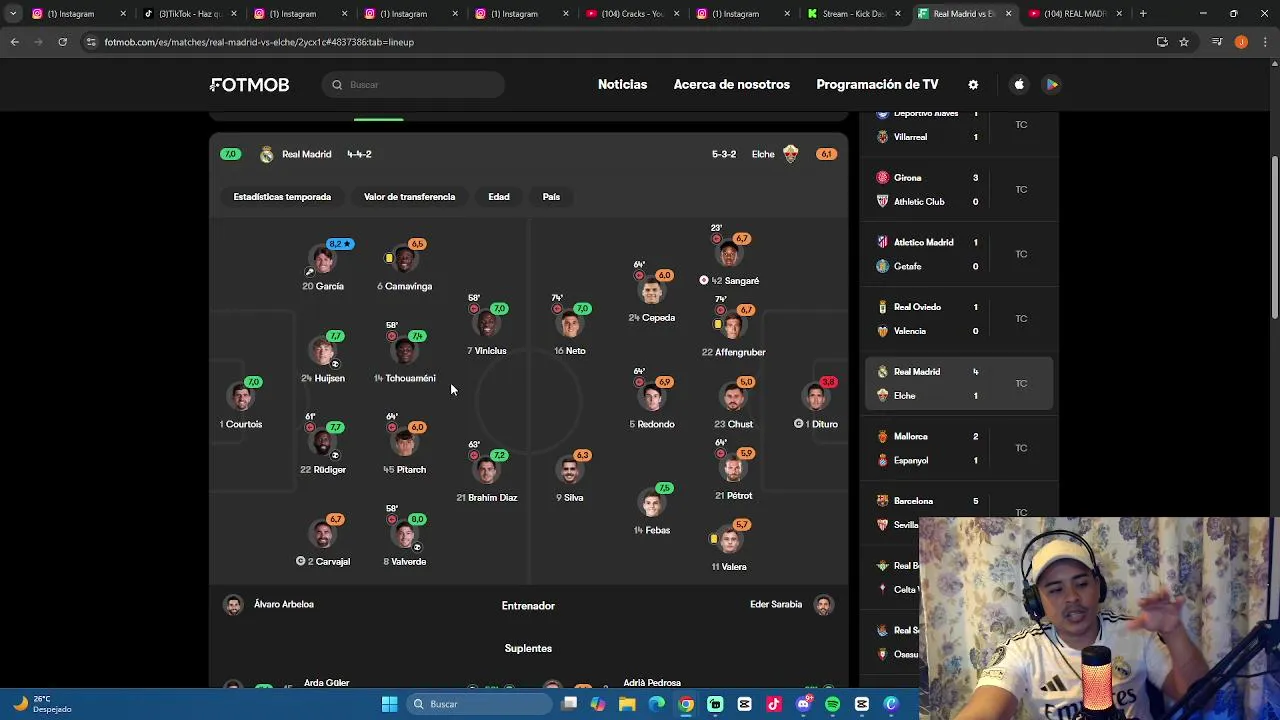Click Real Madrid 7.0 team rating badge
1280x720 pixels.
pos(230,154)
